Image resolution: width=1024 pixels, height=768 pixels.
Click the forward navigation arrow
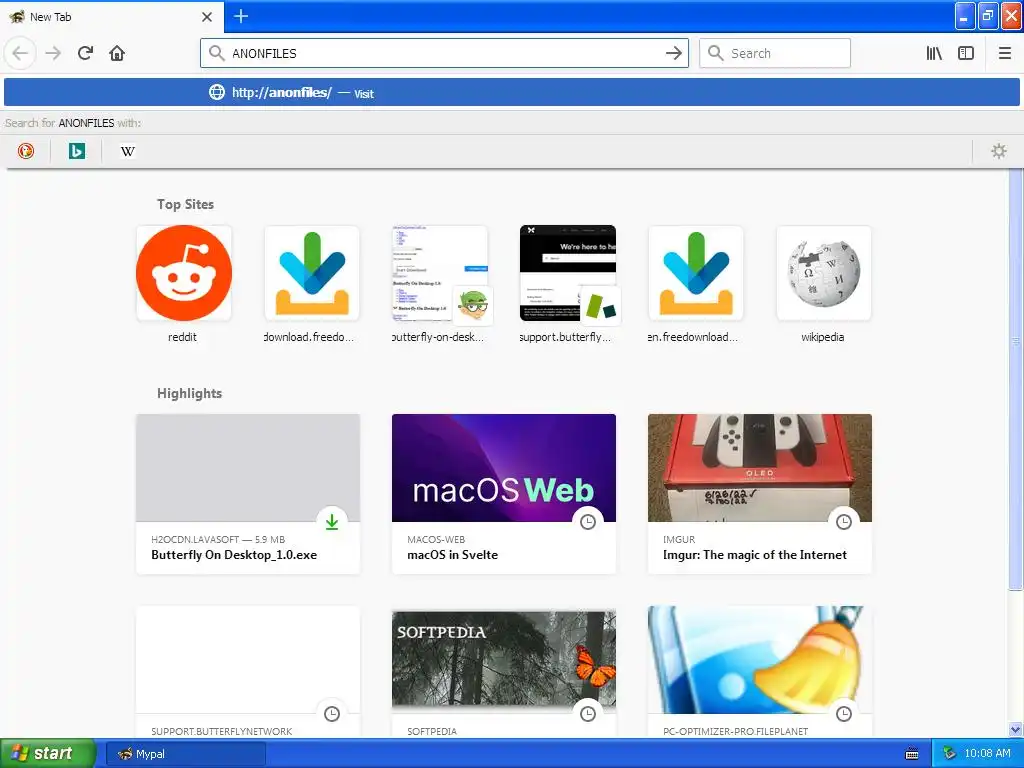click(x=53, y=53)
